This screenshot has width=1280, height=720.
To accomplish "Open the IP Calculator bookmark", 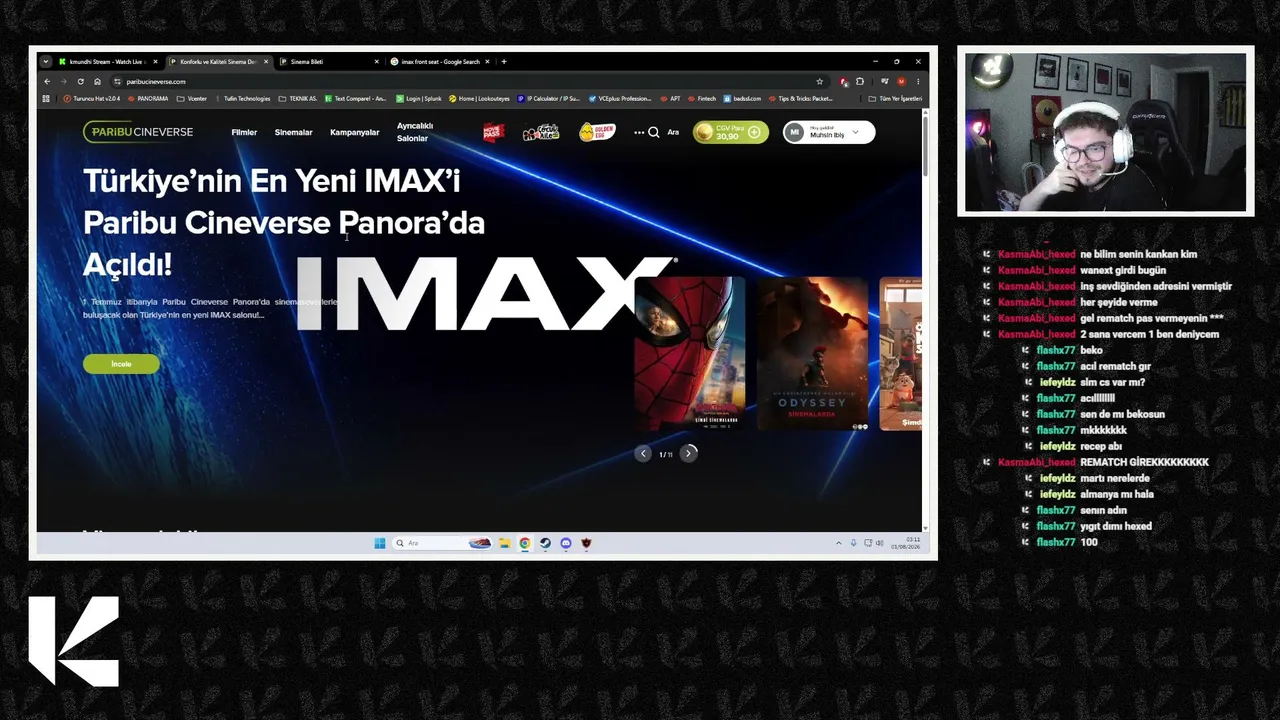I will 548,99.
